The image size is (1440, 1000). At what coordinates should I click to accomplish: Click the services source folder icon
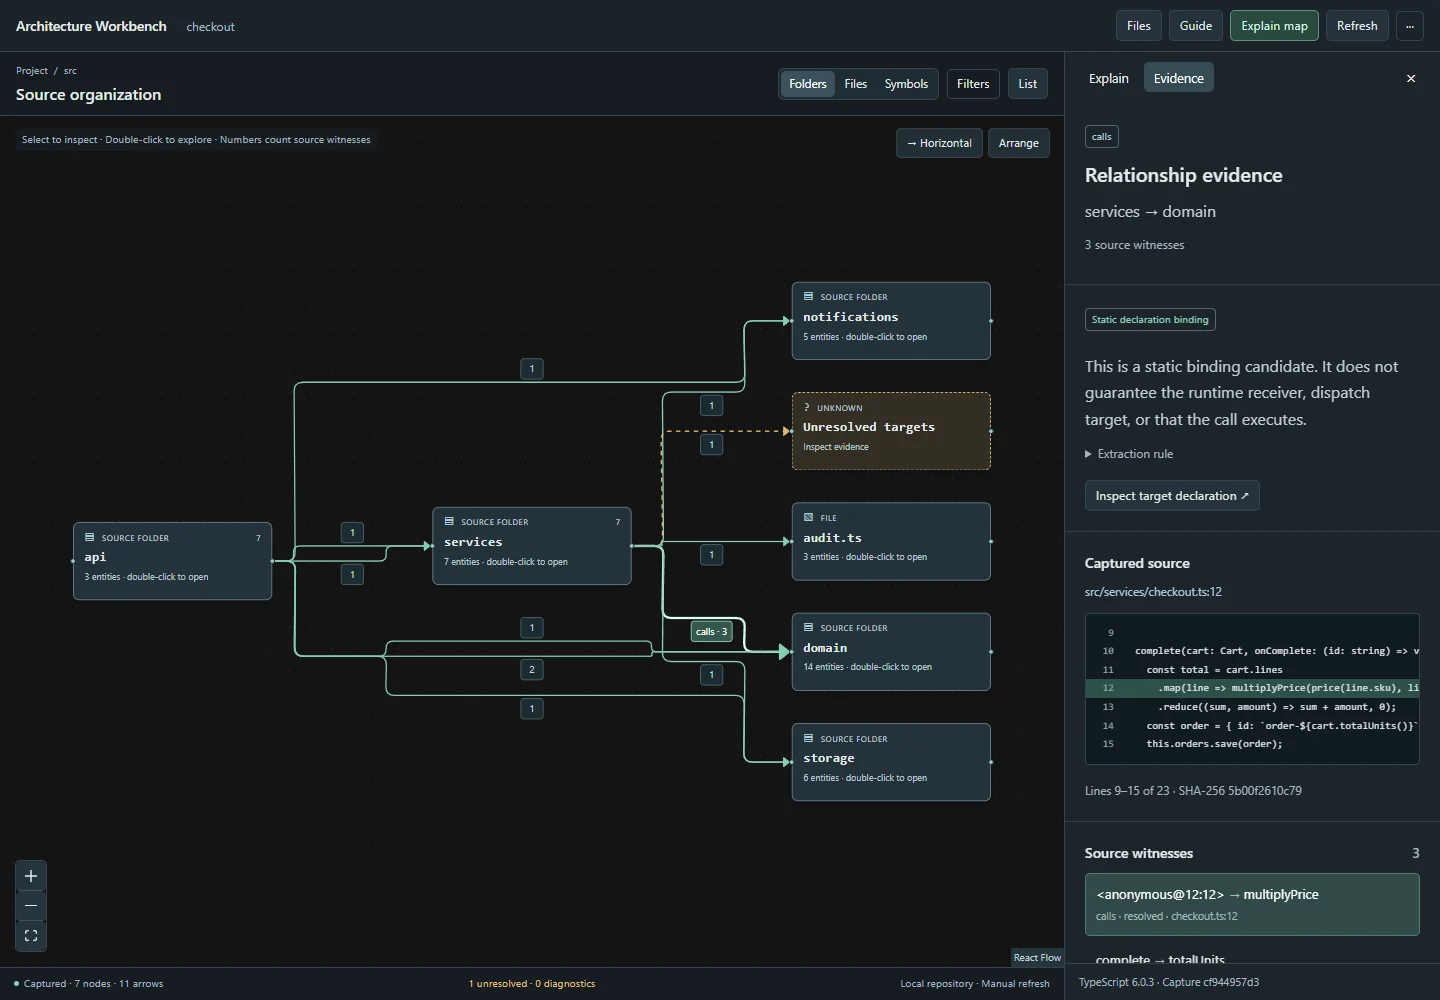pos(449,521)
